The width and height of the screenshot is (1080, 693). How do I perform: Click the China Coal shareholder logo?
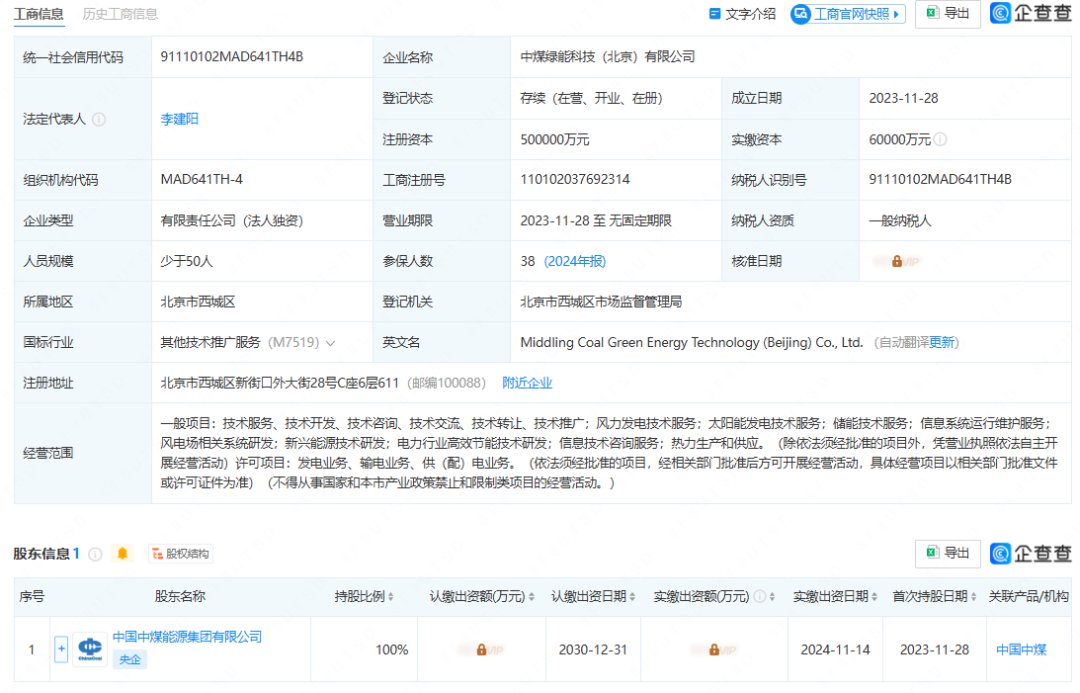[x=90, y=649]
